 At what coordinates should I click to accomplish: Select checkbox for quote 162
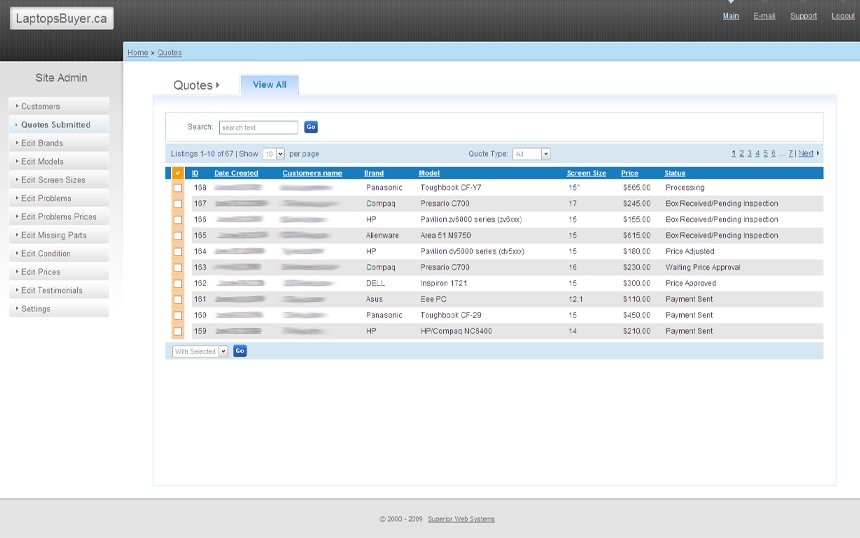click(178, 284)
